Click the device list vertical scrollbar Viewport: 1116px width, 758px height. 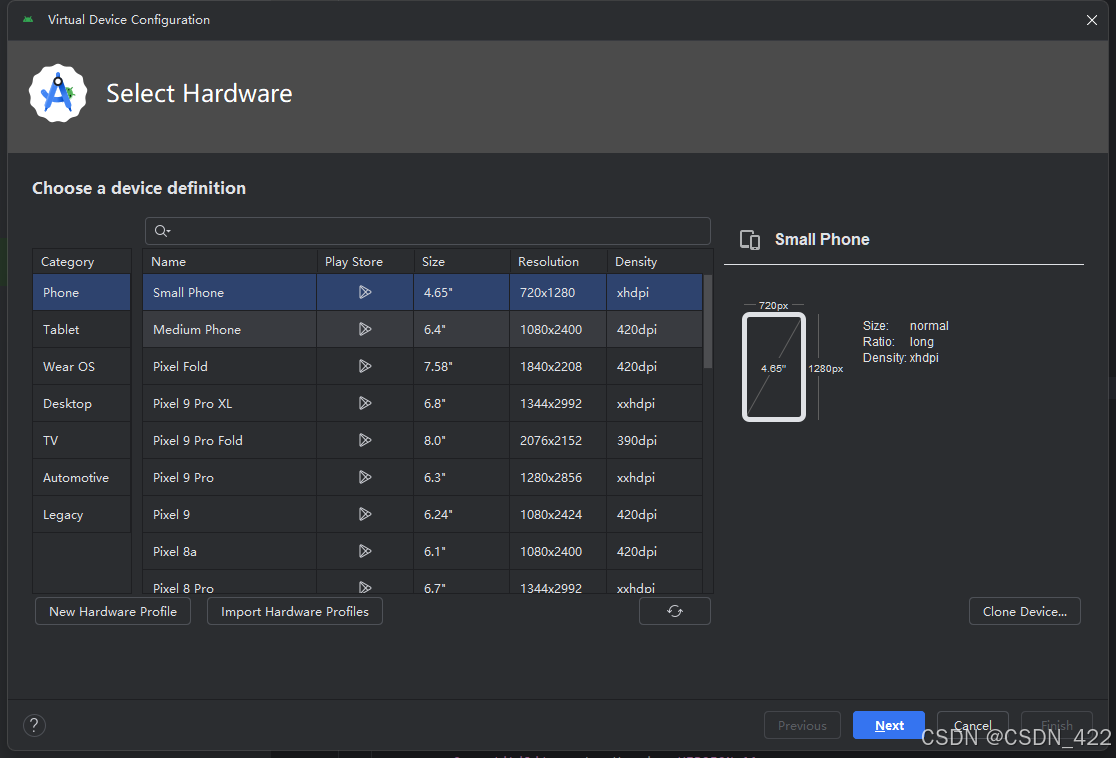708,322
